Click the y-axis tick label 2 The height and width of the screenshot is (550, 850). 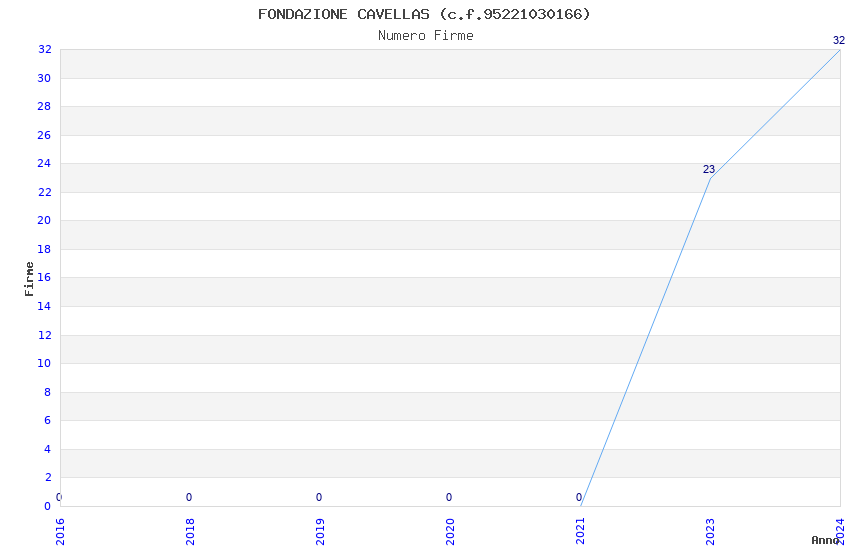(48, 477)
